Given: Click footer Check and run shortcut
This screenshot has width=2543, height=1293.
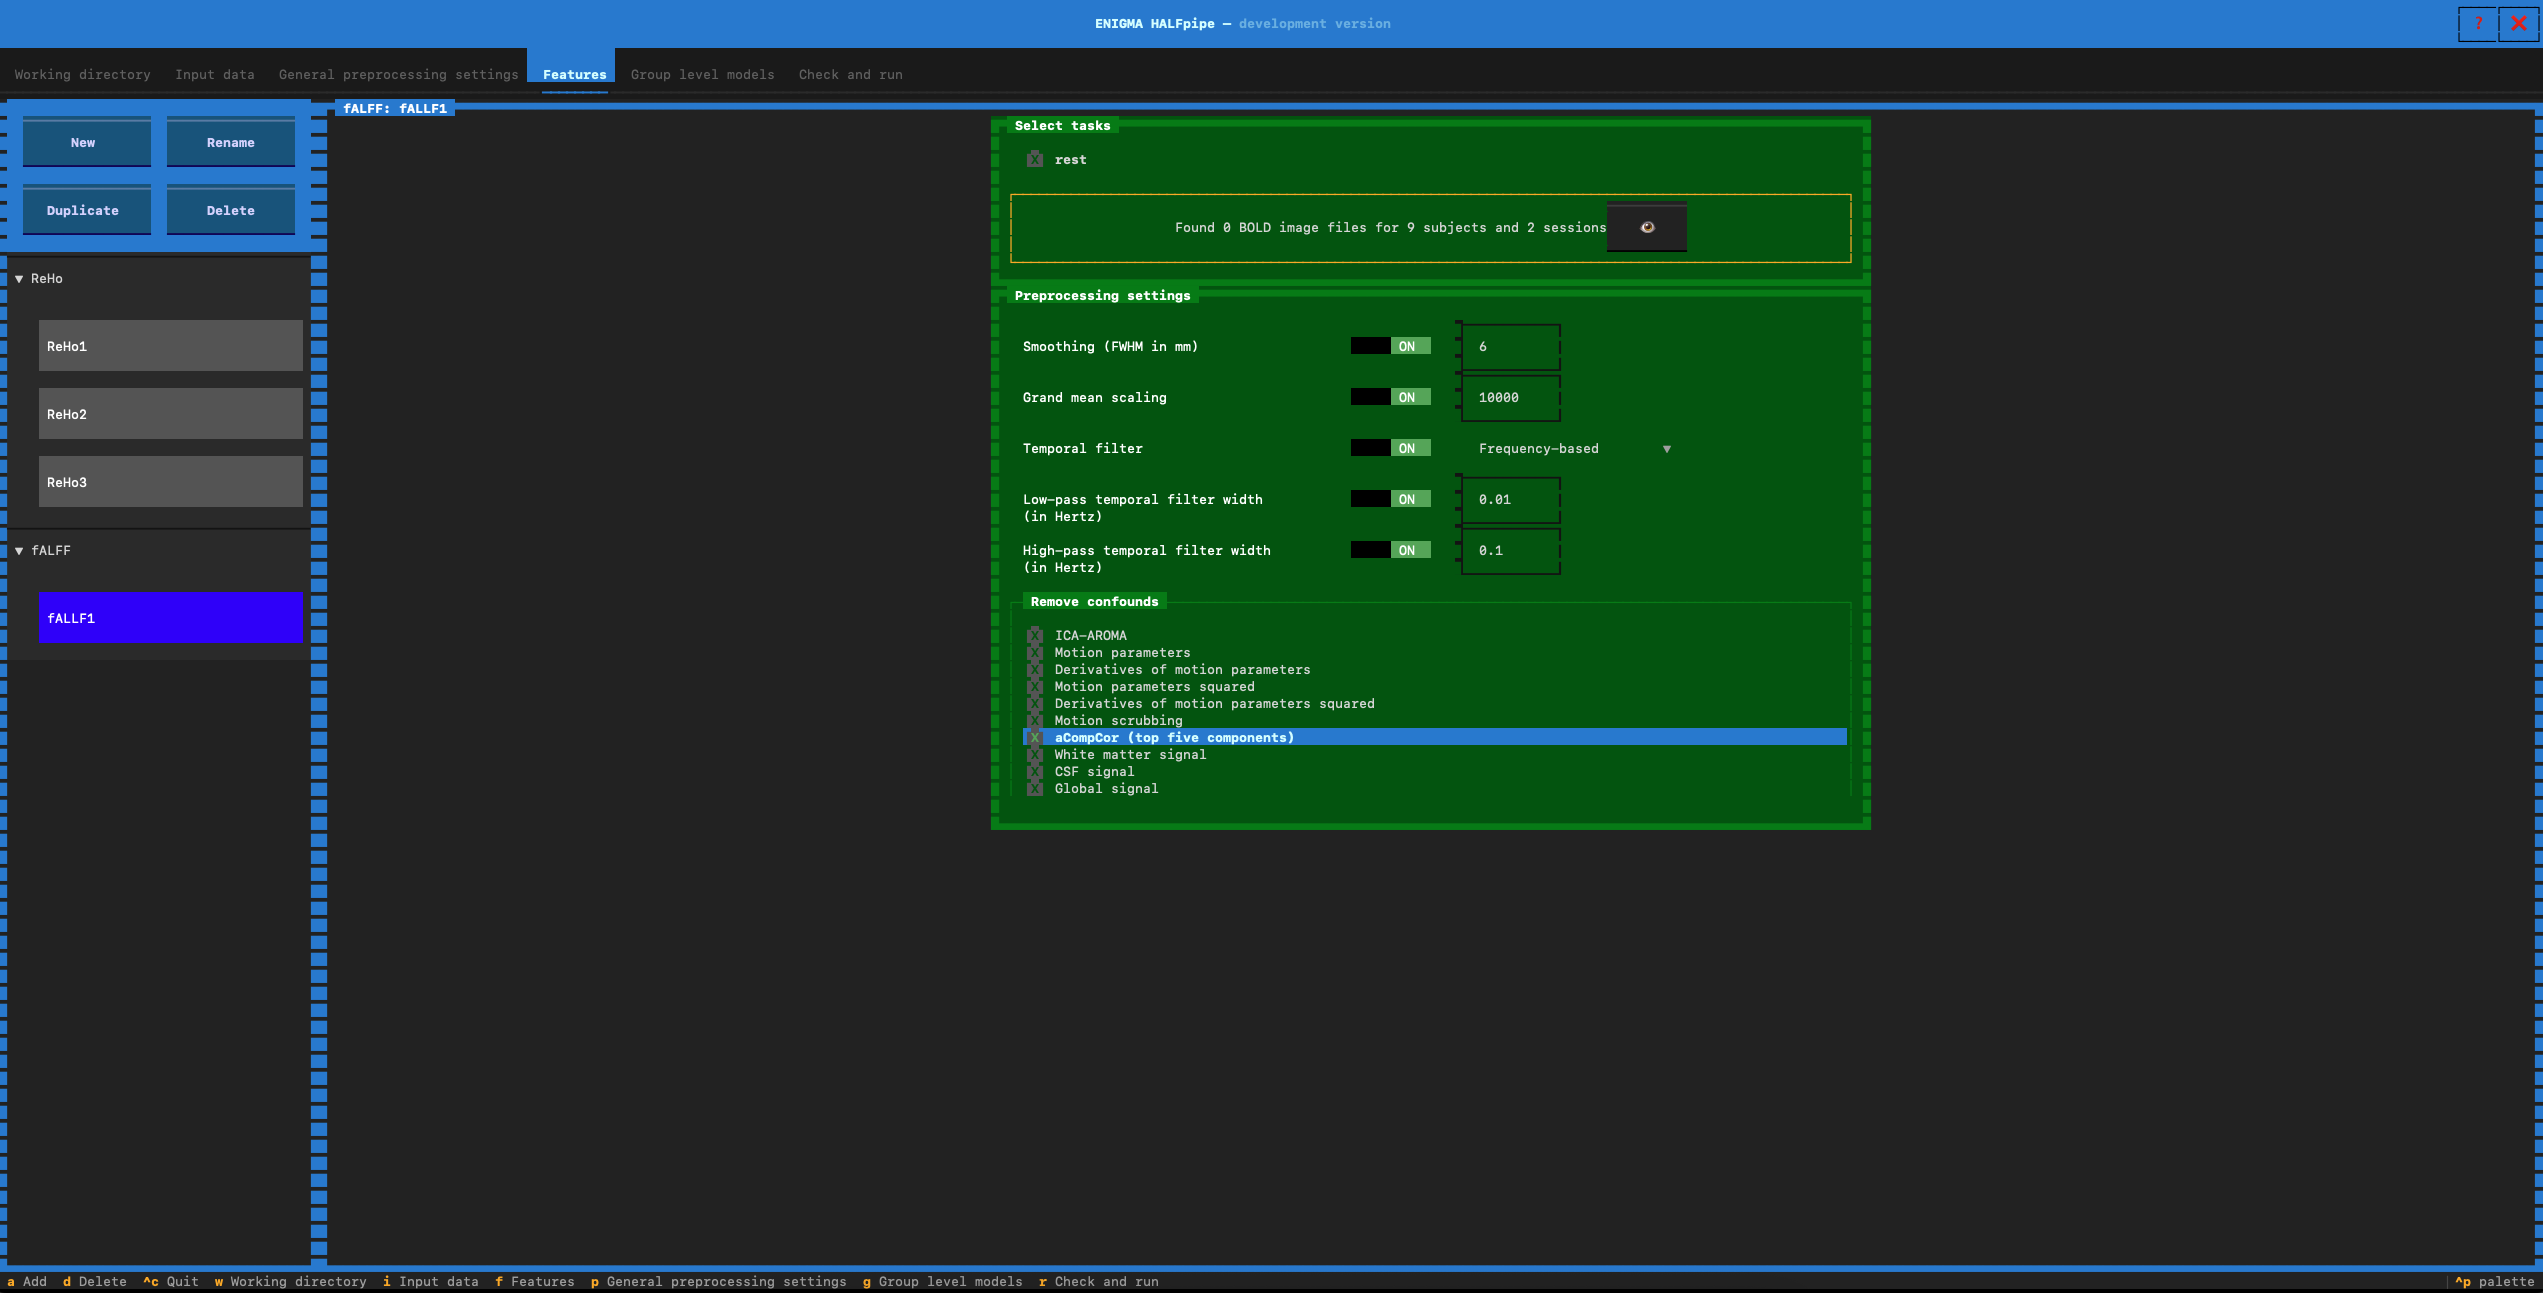Looking at the screenshot, I should [1099, 1281].
